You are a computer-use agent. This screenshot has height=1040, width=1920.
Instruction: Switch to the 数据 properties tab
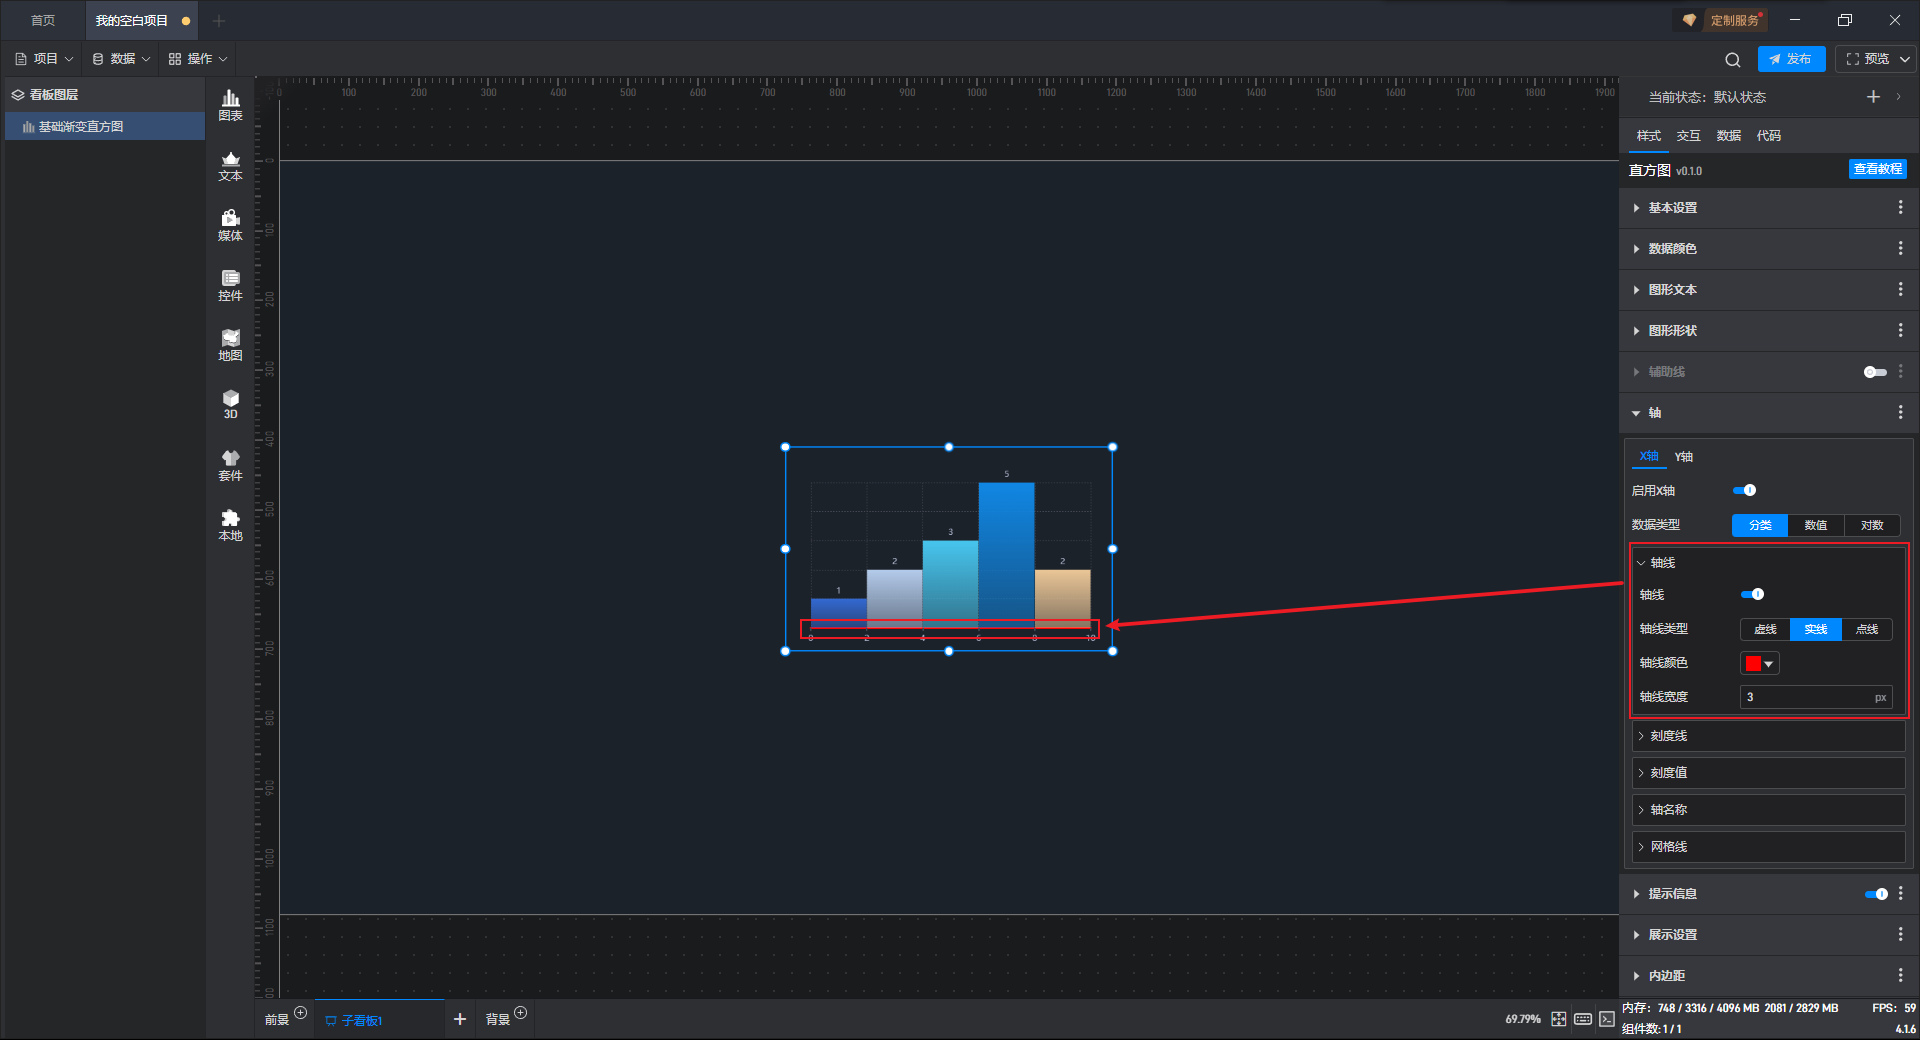pyautogui.click(x=1728, y=135)
